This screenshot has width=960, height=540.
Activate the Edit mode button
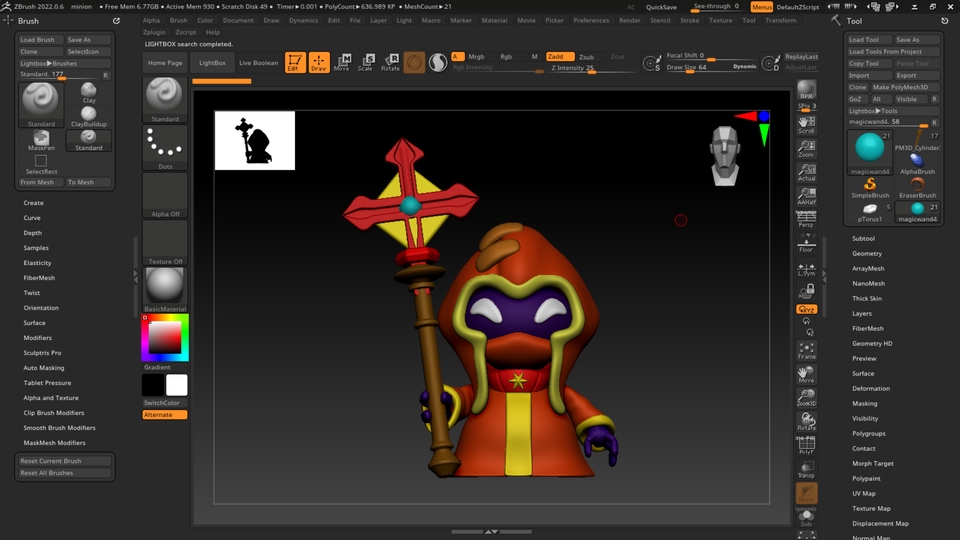pyautogui.click(x=295, y=62)
